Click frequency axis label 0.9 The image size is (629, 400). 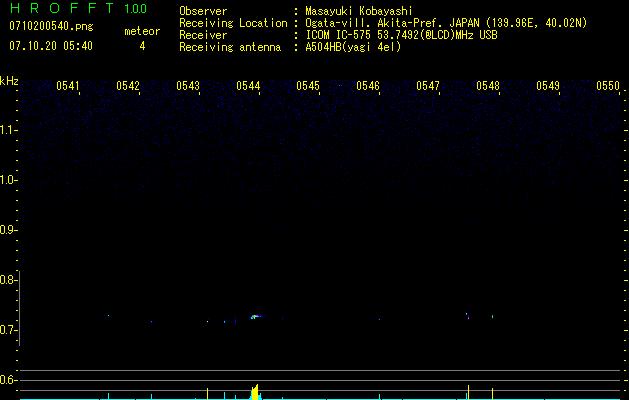click(x=7, y=230)
